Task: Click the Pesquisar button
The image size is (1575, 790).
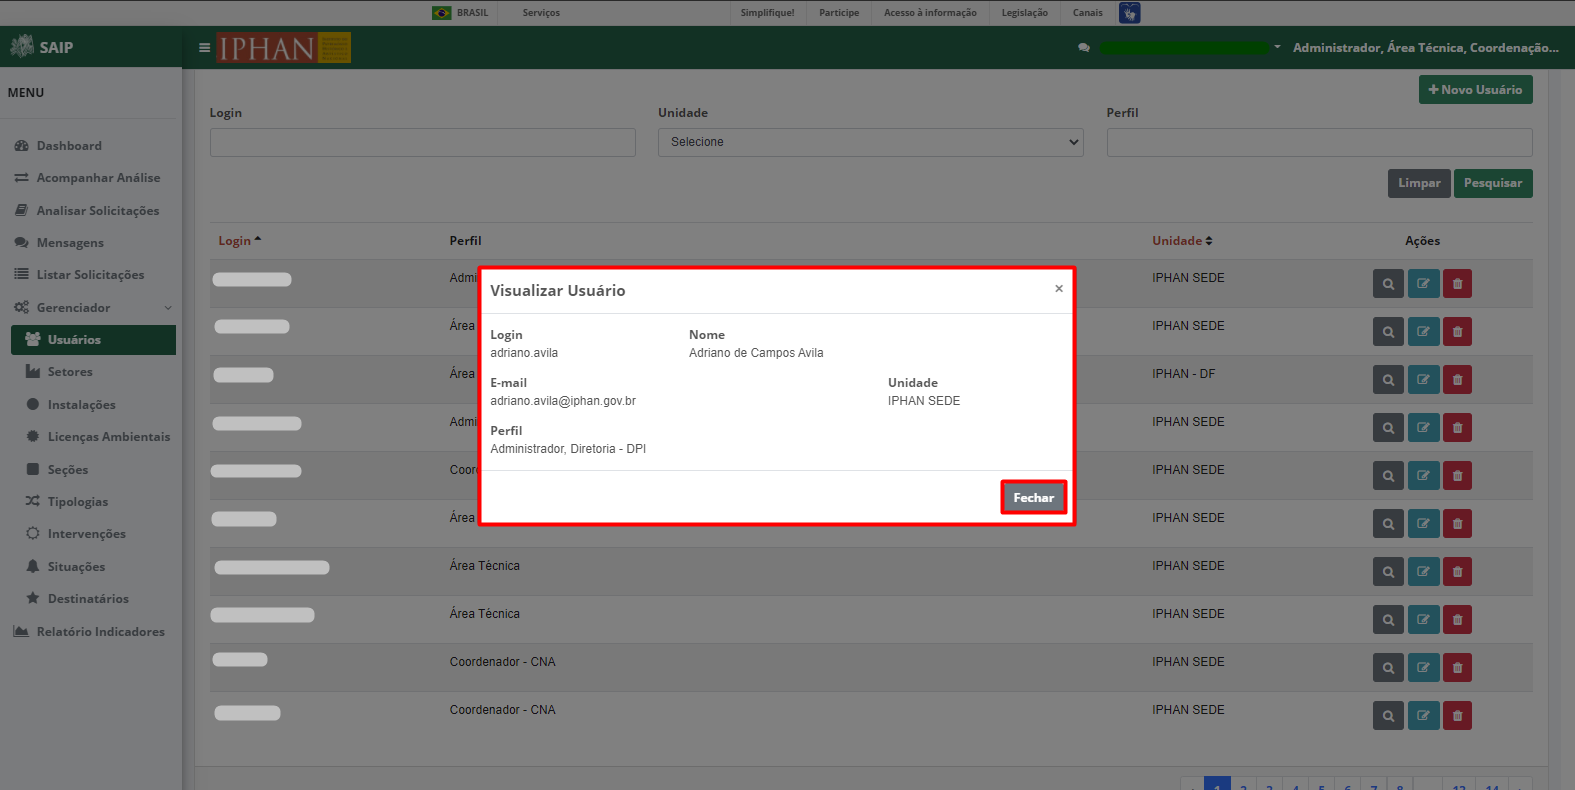Action: 1493,183
